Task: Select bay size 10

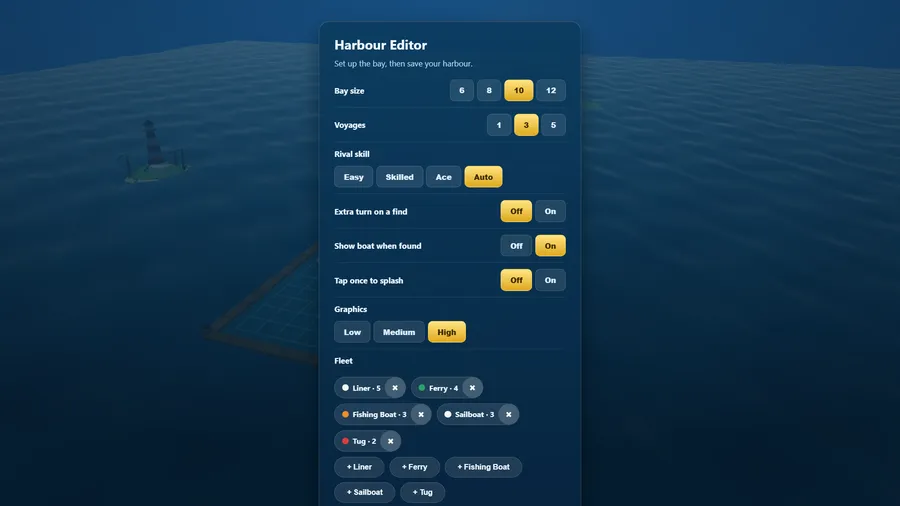Action: (x=518, y=91)
